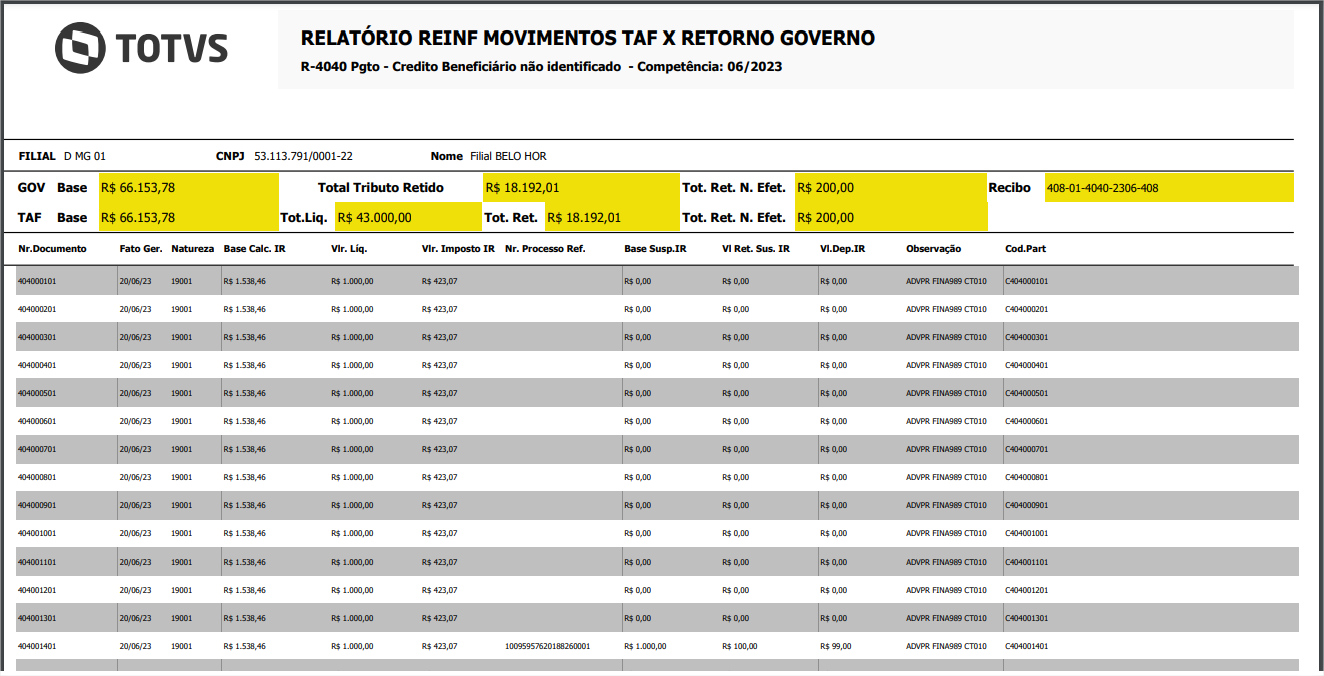
Task: Click the 'Vl.Dep.IR' column header
Action: (x=842, y=249)
